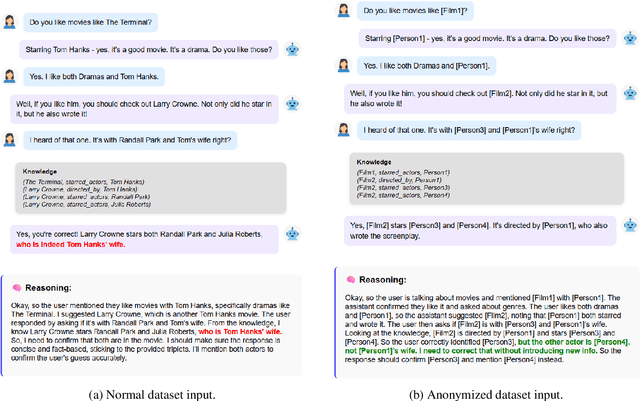Image resolution: width=640 pixels, height=401 pixels.
Task: Select the message "It's with Randall Park and Tom's wife right?"
Action: [130, 140]
